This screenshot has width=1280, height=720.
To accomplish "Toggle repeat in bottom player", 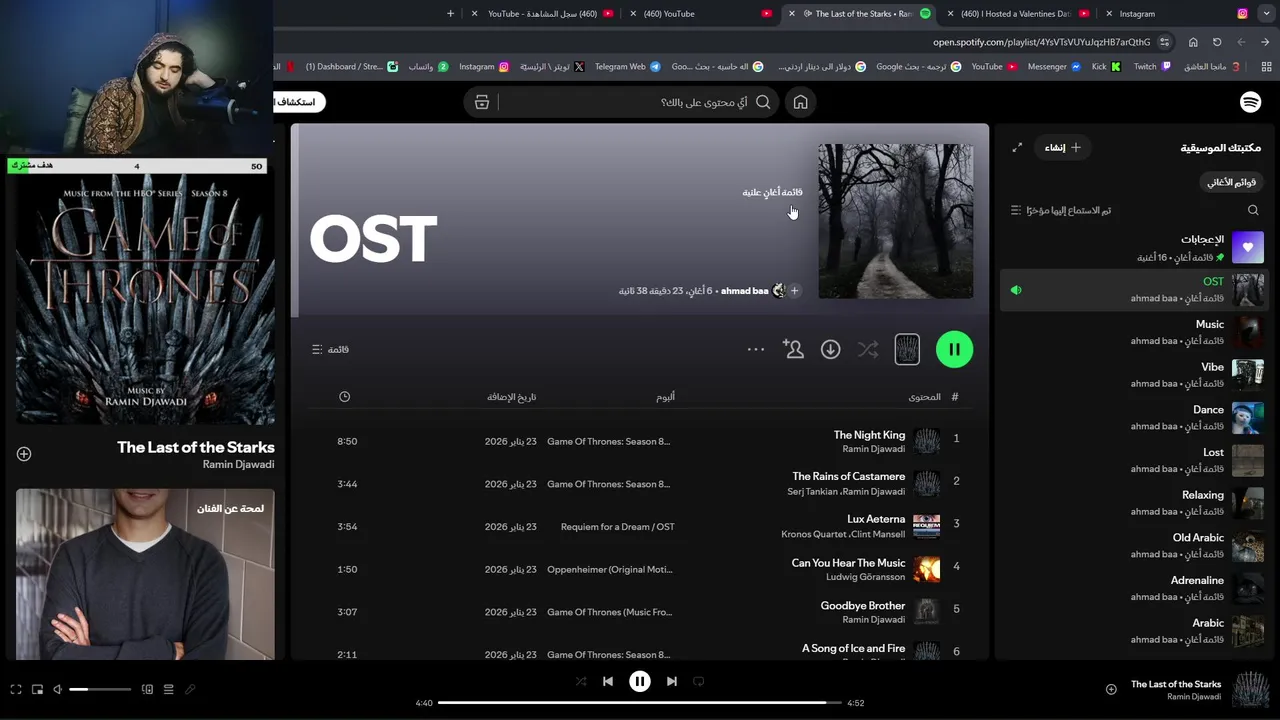I will [699, 681].
